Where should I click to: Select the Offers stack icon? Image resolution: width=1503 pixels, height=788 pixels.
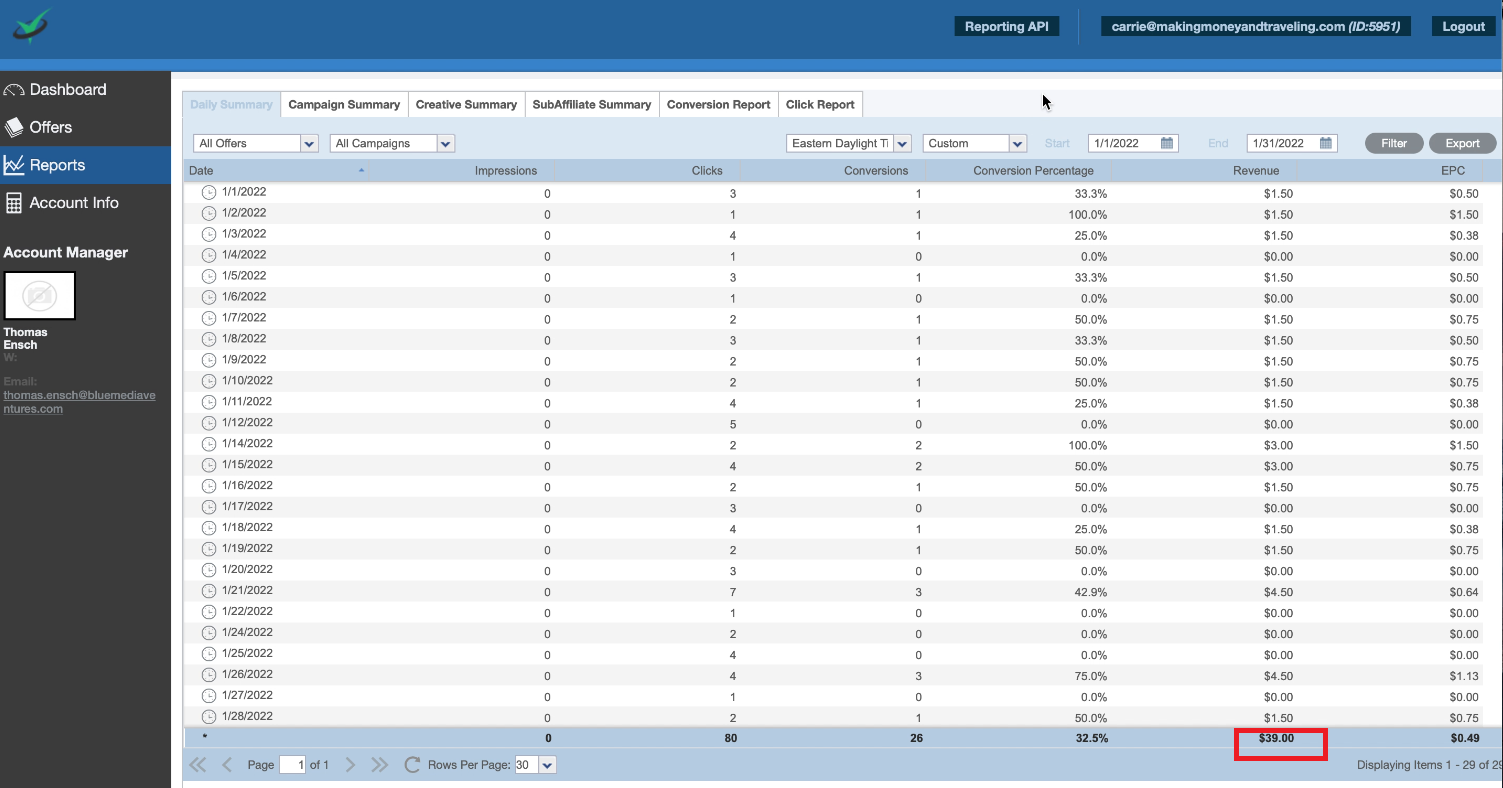tap(14, 127)
